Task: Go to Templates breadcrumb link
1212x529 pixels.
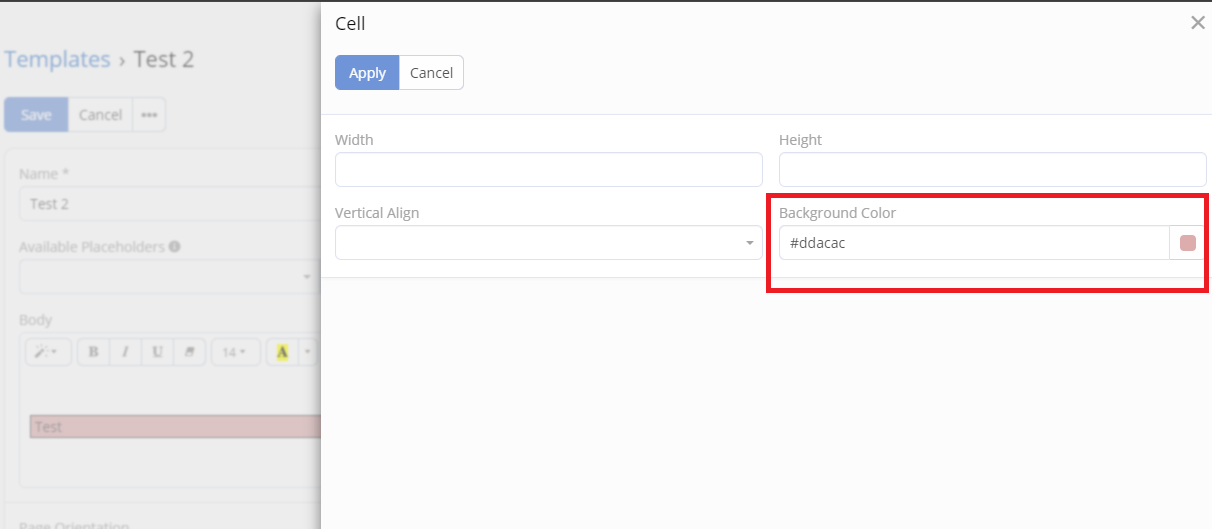Action: [x=57, y=59]
